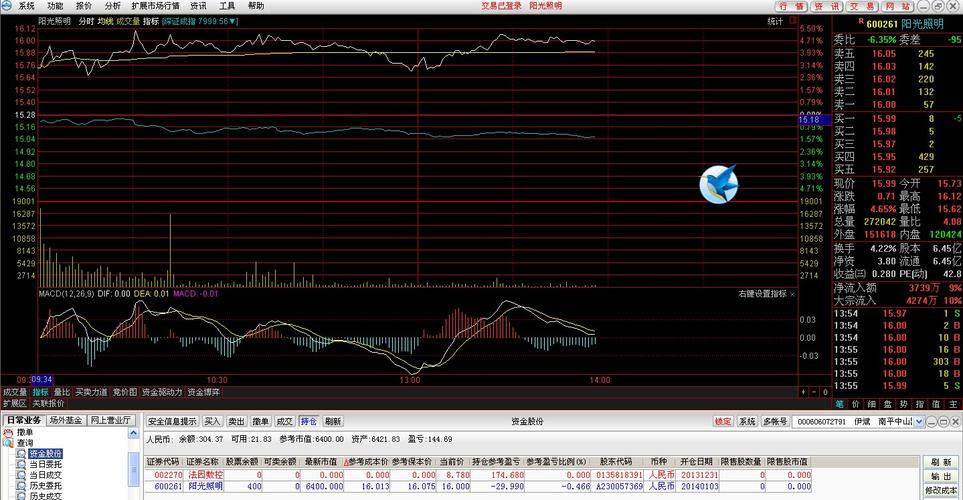Switch to the 竞价图 chart tab
Viewport: 963px width, 500px height.
(x=125, y=392)
